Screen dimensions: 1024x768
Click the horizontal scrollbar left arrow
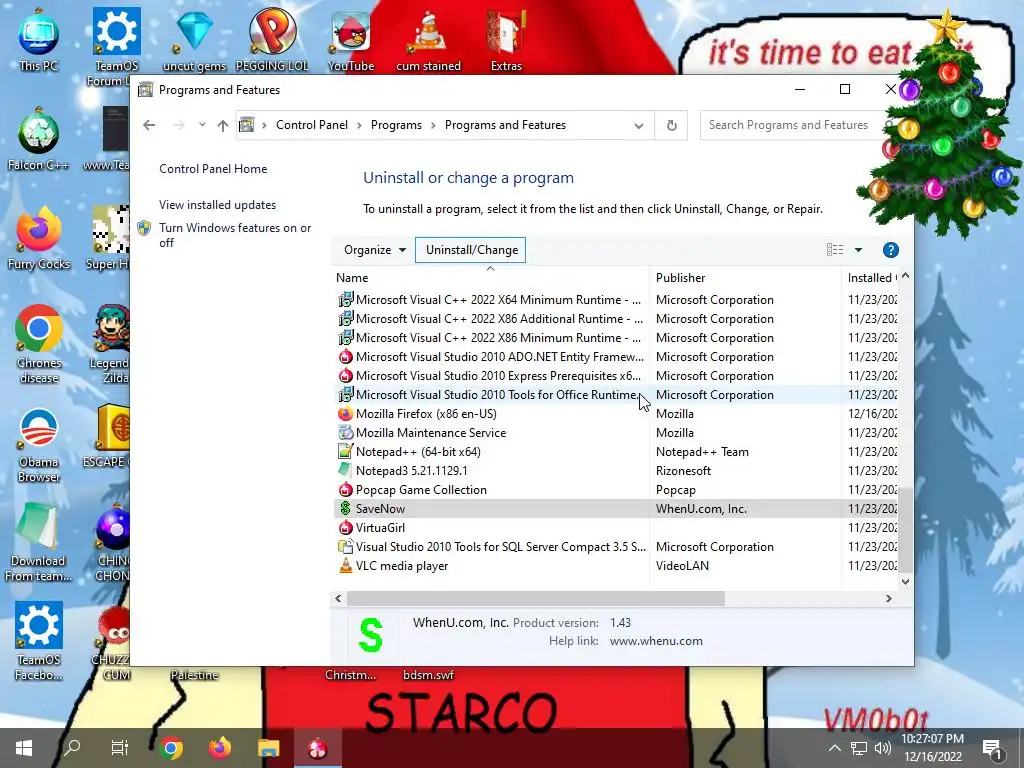338,598
